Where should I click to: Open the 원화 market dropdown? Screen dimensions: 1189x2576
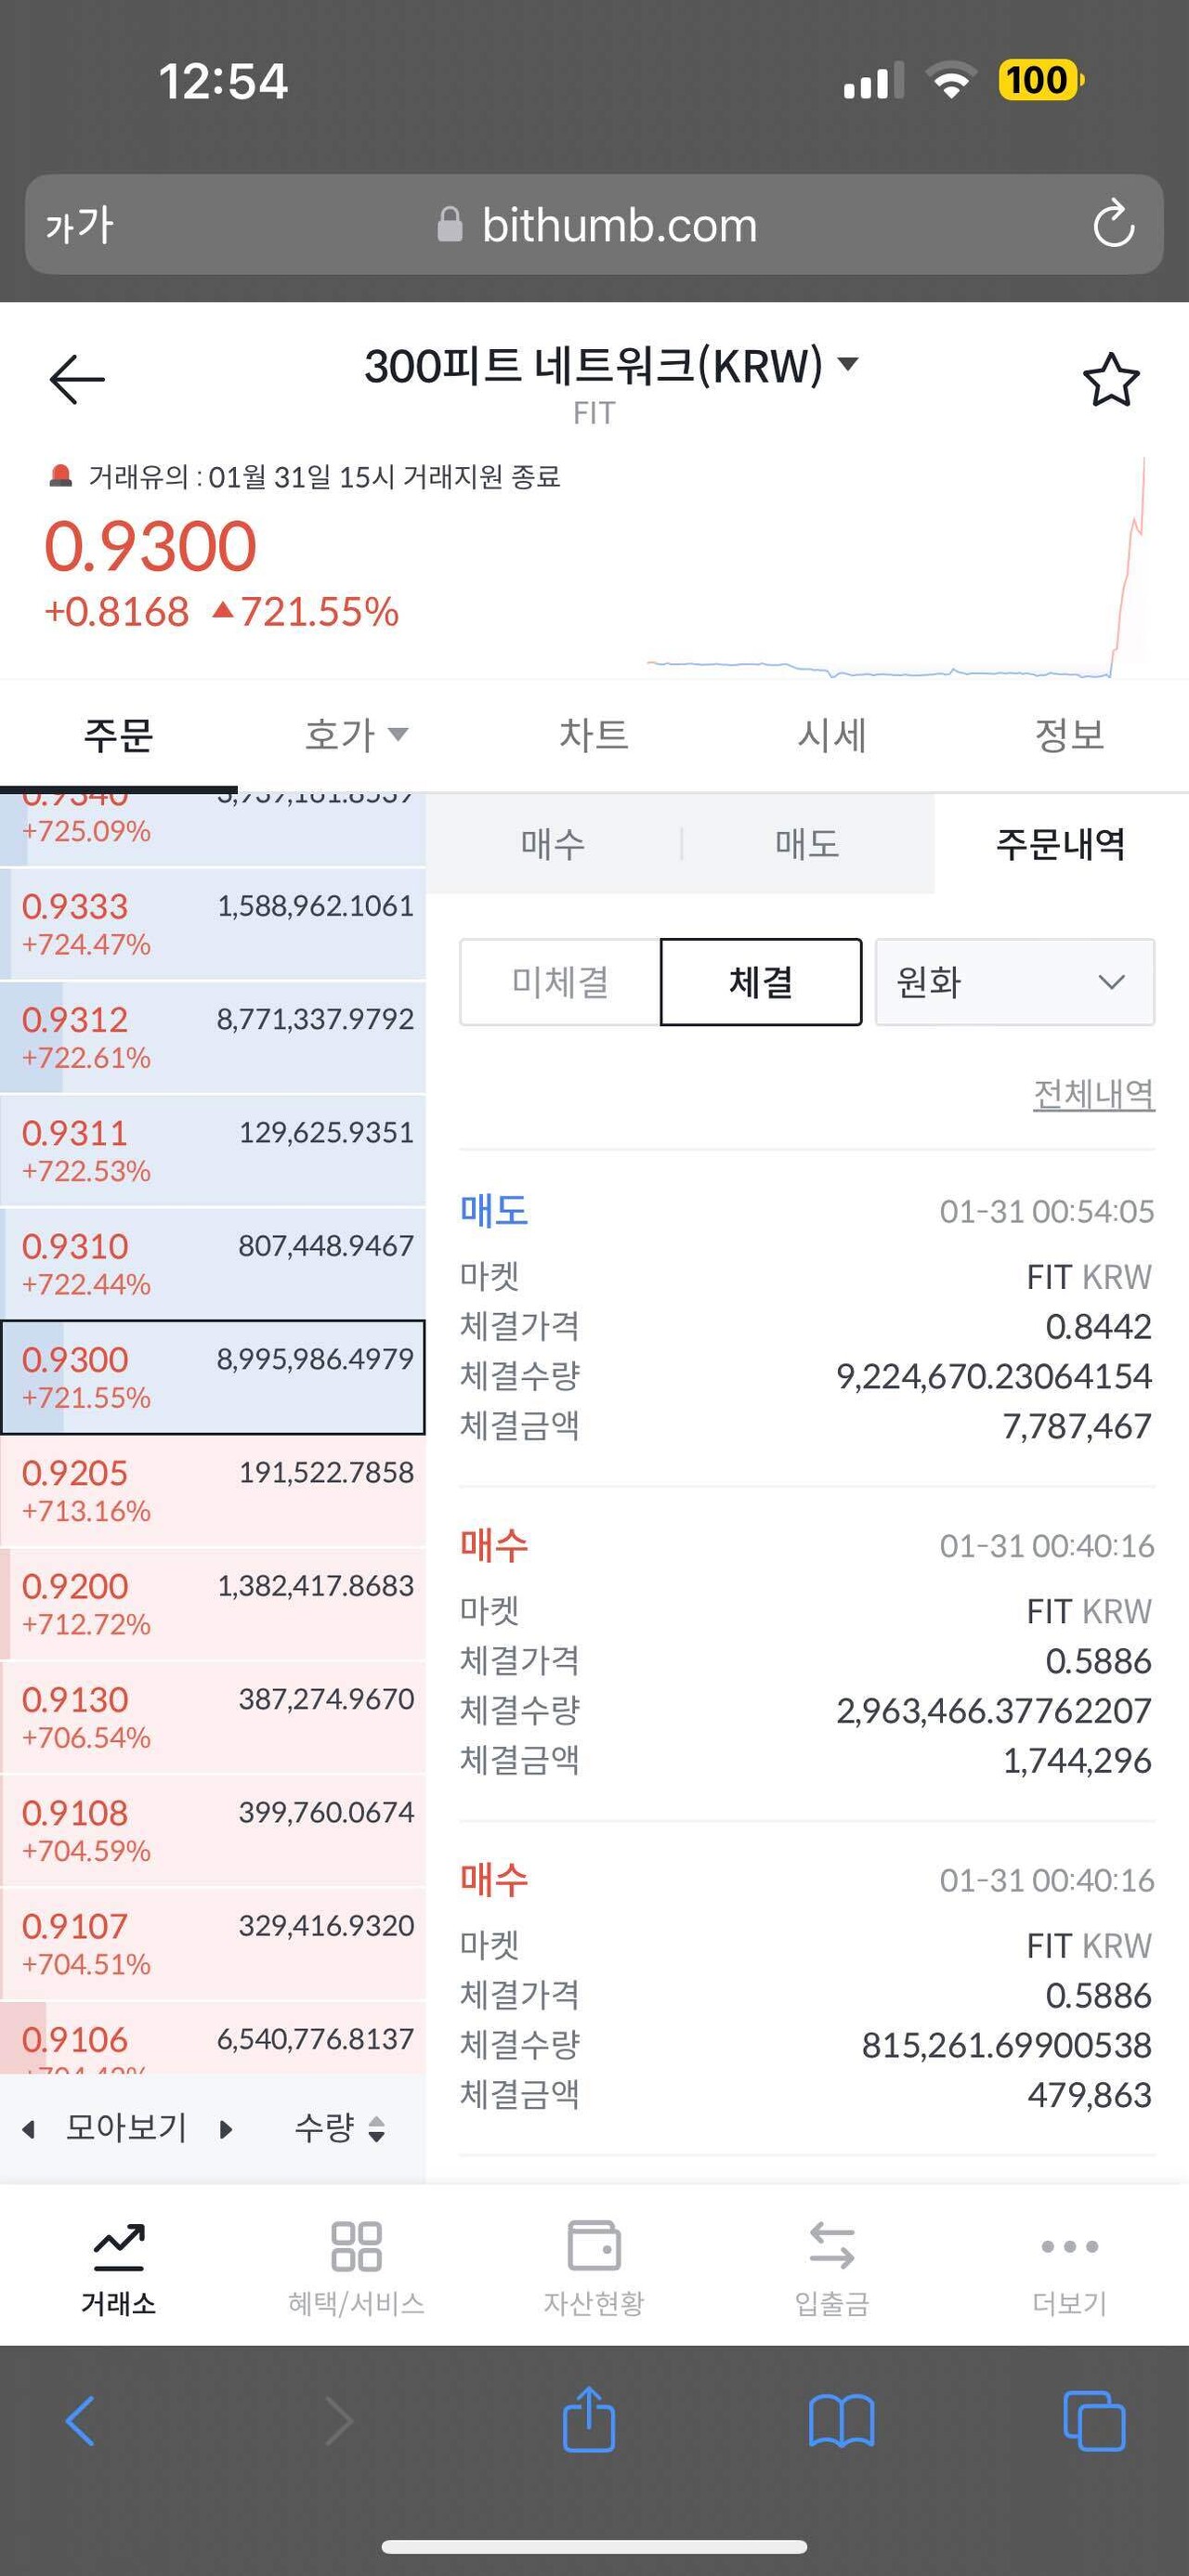click(x=1014, y=982)
